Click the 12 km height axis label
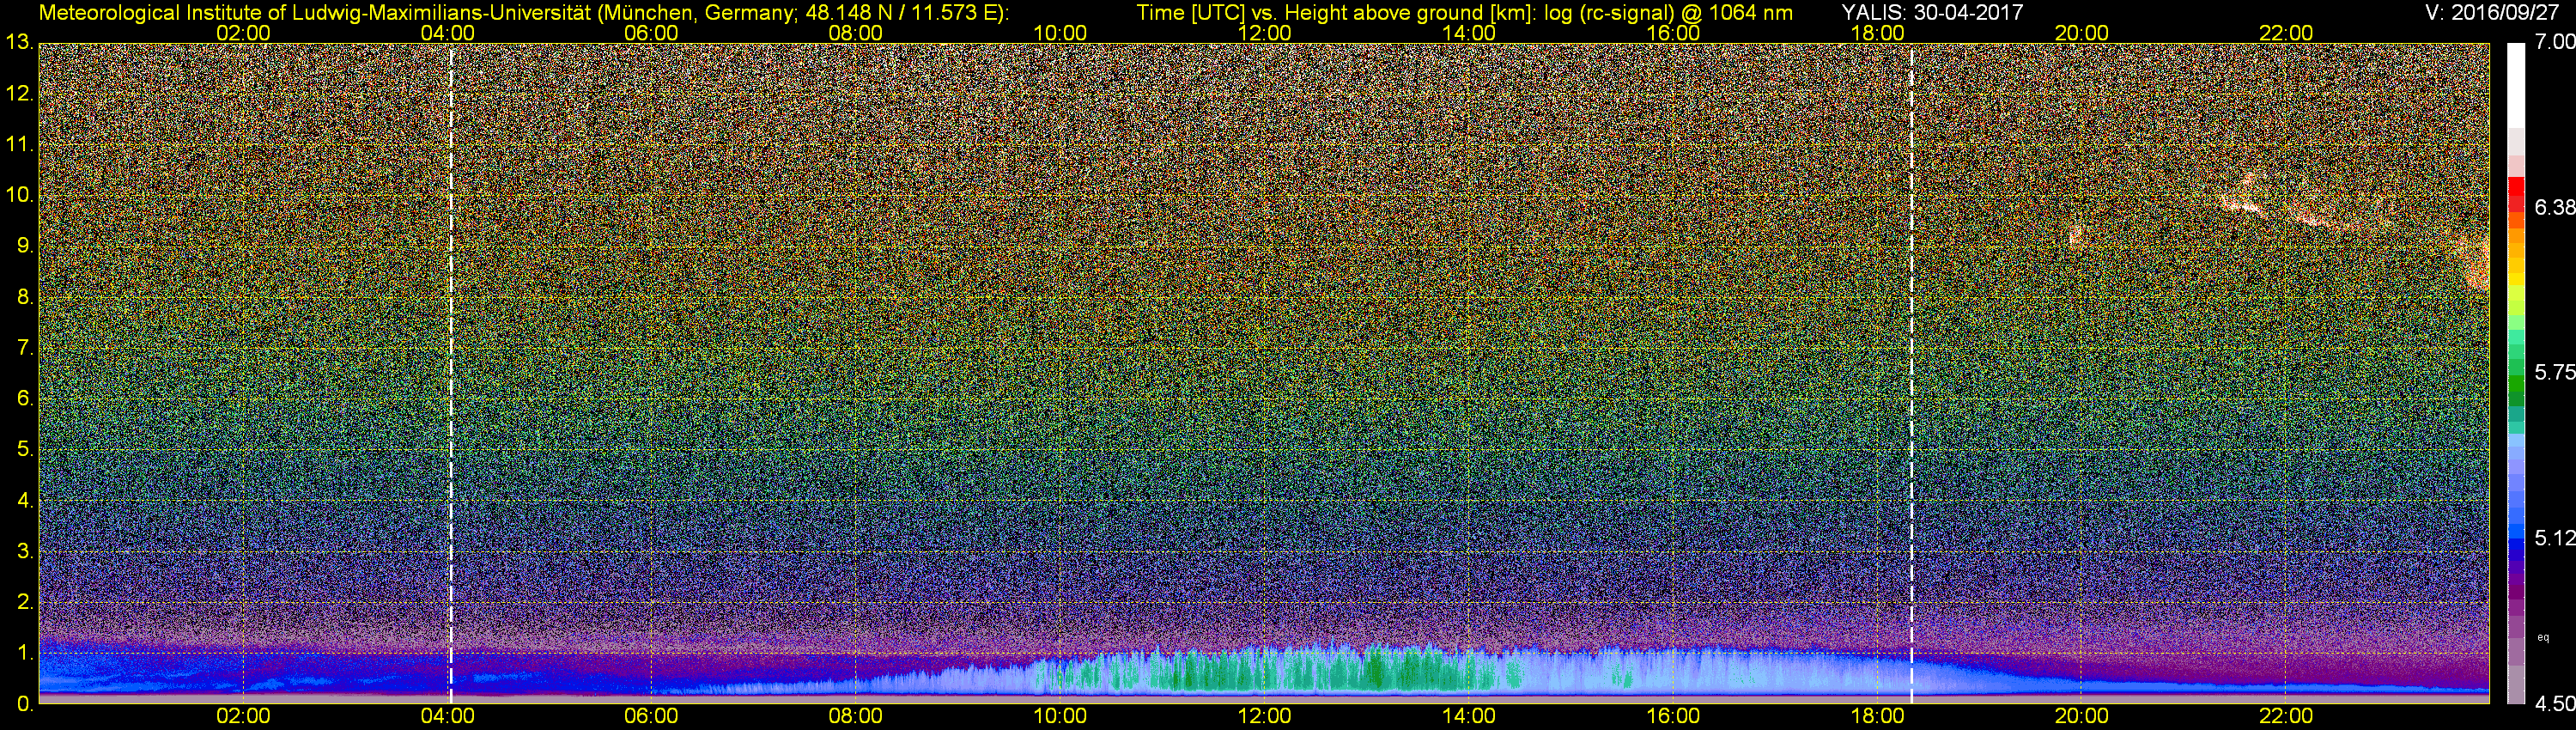This screenshot has width=2576, height=730. (x=18, y=94)
